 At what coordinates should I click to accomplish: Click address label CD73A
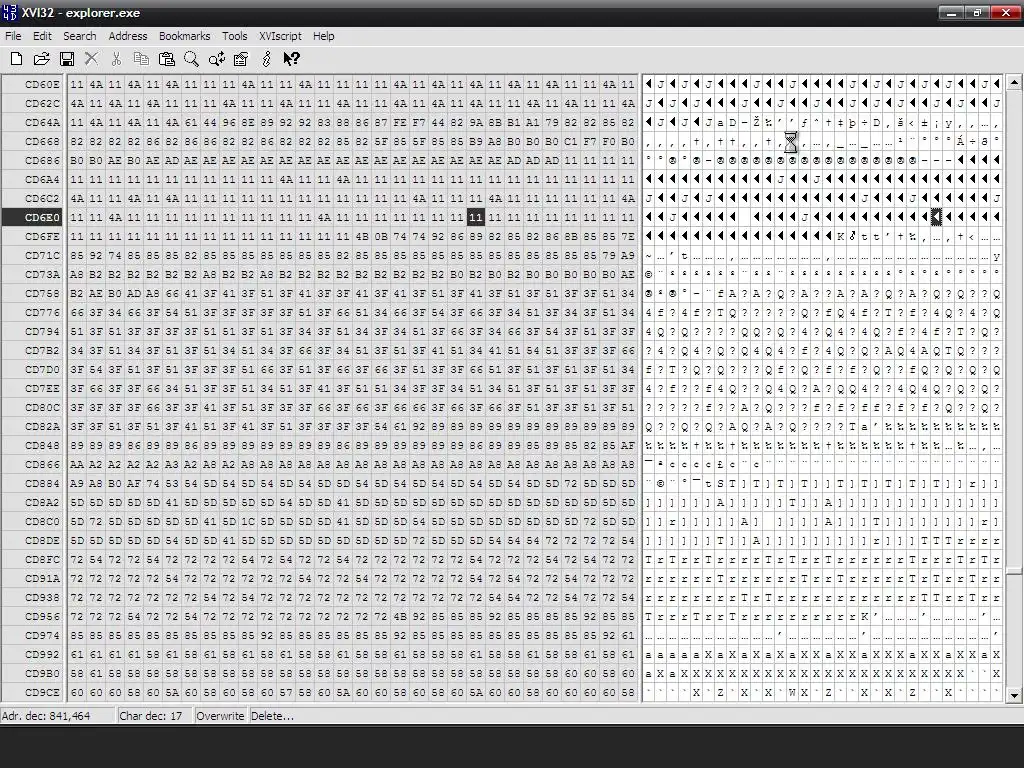42,274
